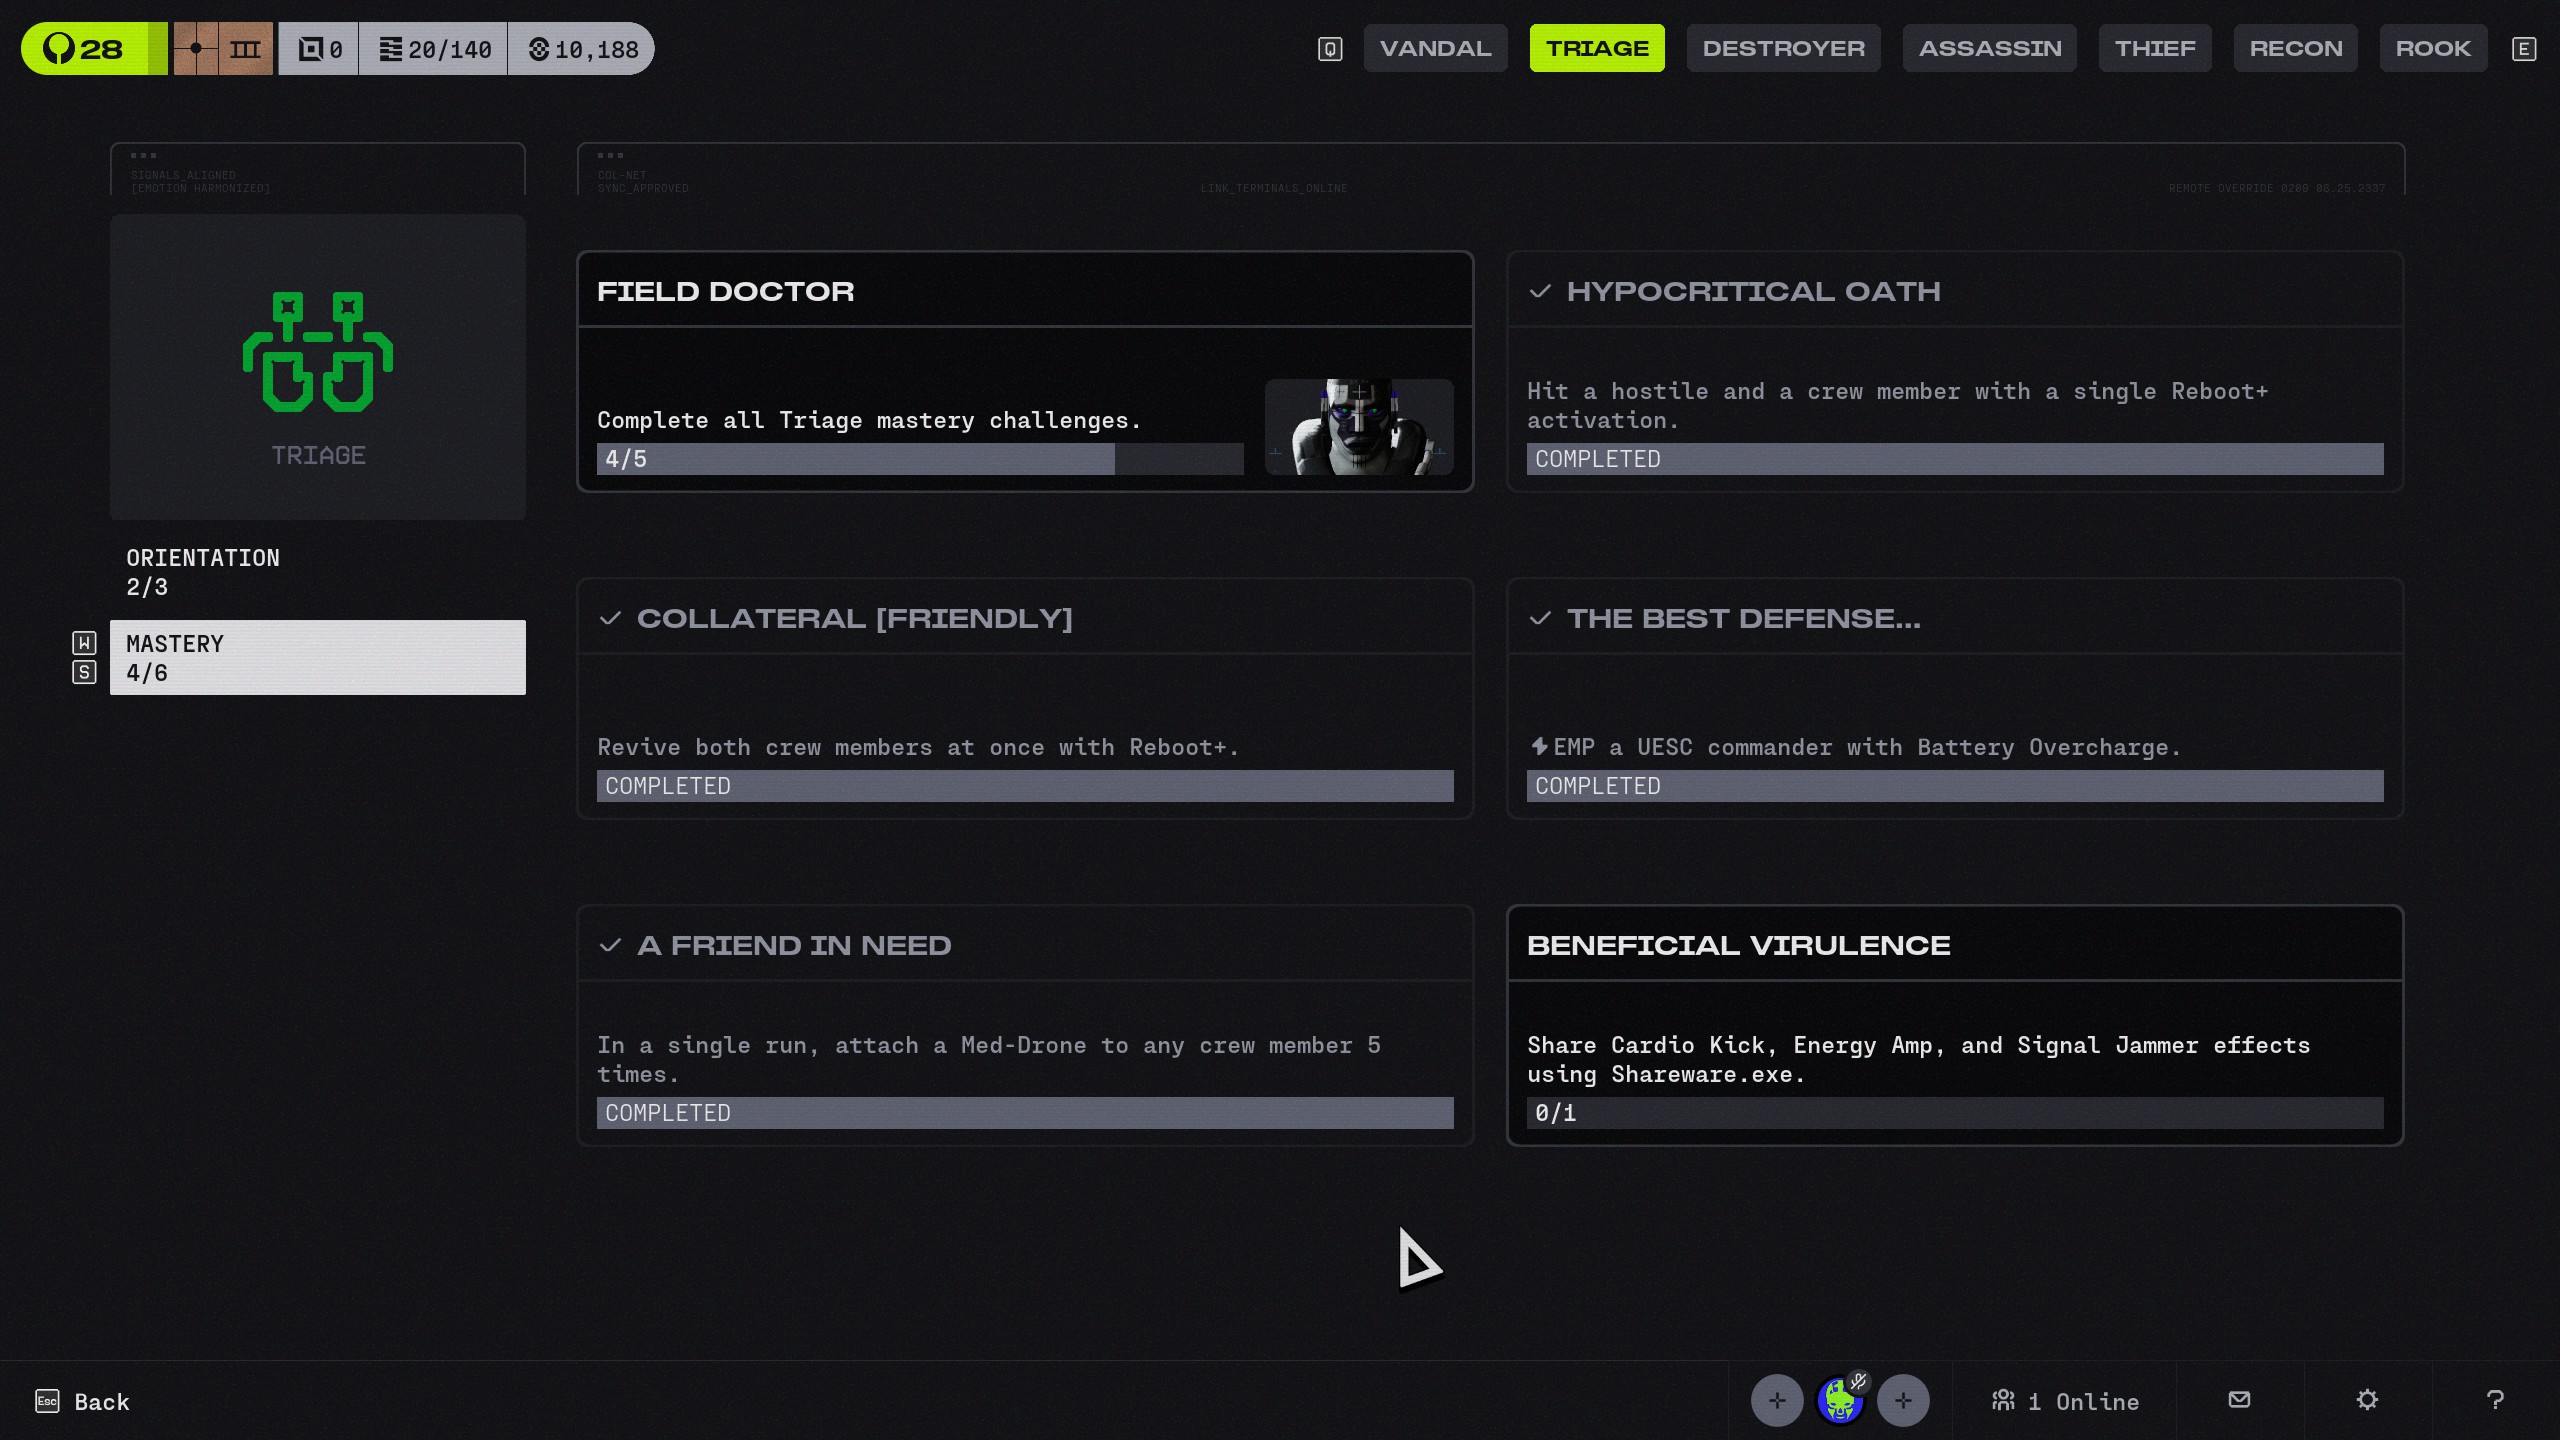Click the Field Doctor reward thumbnail

click(x=1359, y=427)
